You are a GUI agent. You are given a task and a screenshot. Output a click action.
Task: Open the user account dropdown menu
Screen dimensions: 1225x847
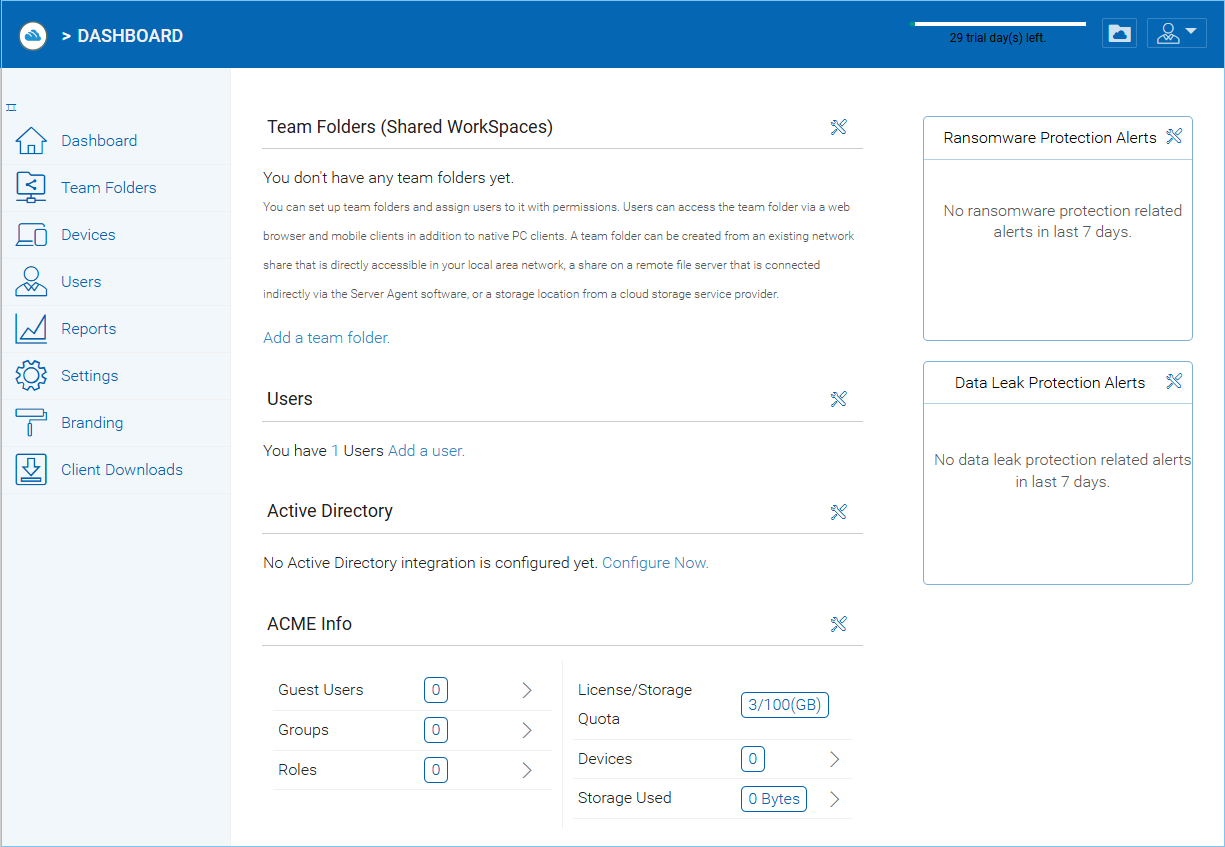[x=1177, y=33]
